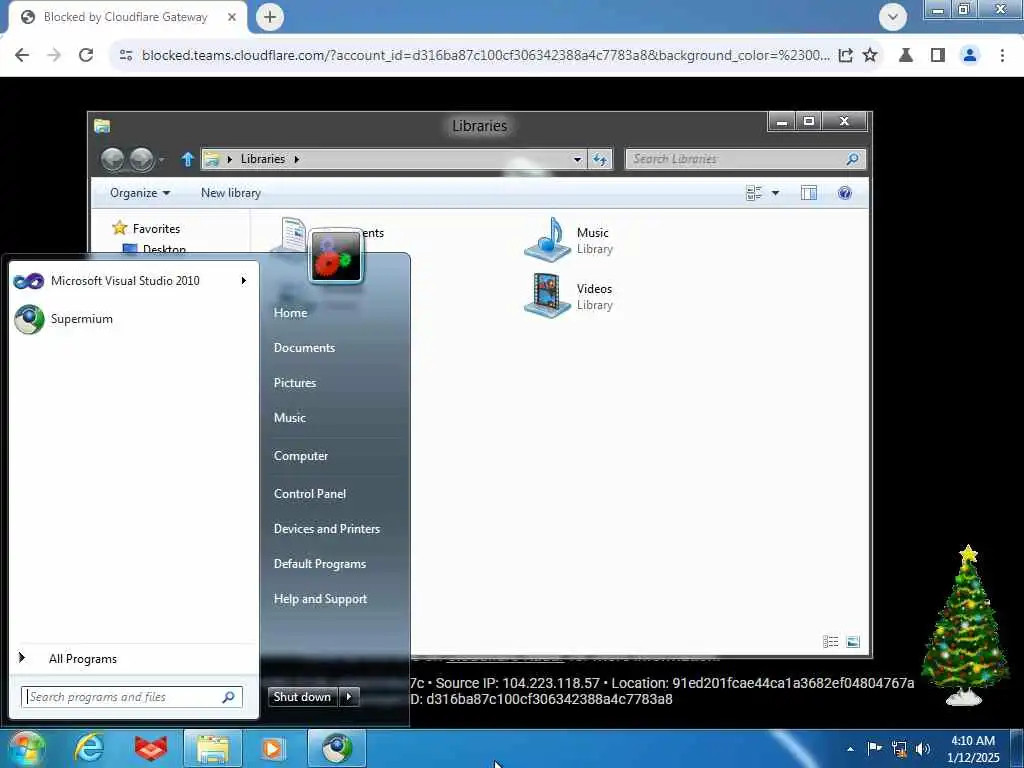The height and width of the screenshot is (768, 1024).
Task: Open Pictures from the Start menu
Action: coord(295,383)
